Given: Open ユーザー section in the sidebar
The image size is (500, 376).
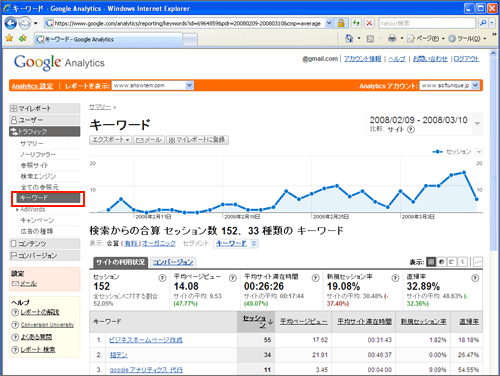Looking at the screenshot, I should pos(45,120).
